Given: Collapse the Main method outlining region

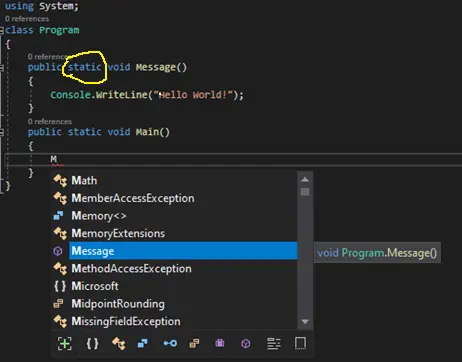Looking at the screenshot, I should 2,132.
